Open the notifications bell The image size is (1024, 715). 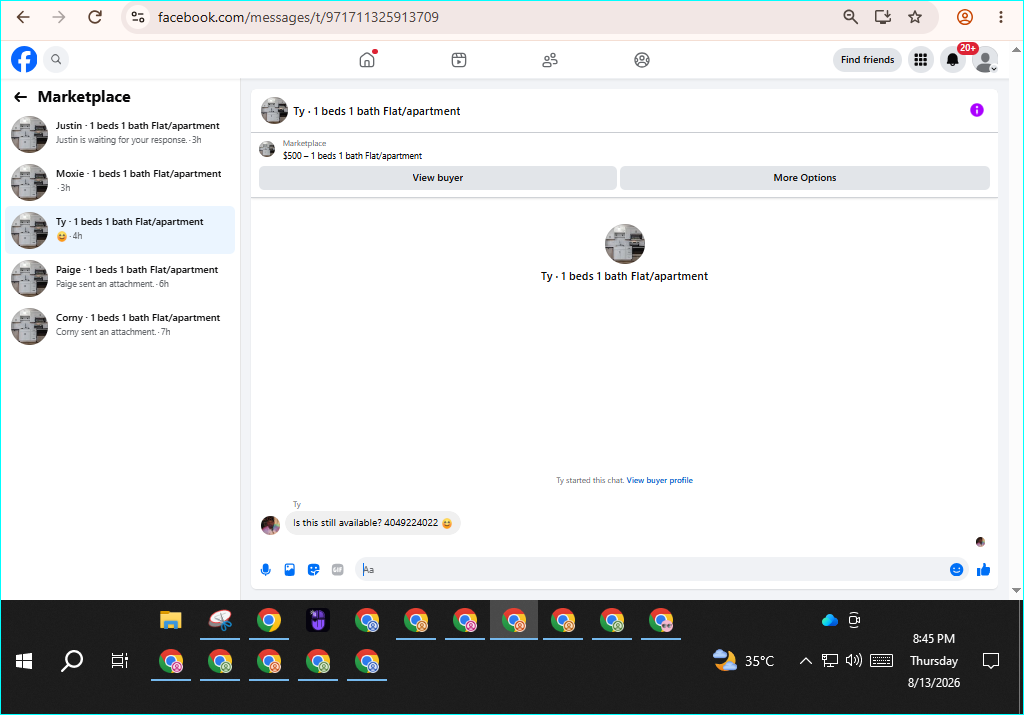point(953,60)
